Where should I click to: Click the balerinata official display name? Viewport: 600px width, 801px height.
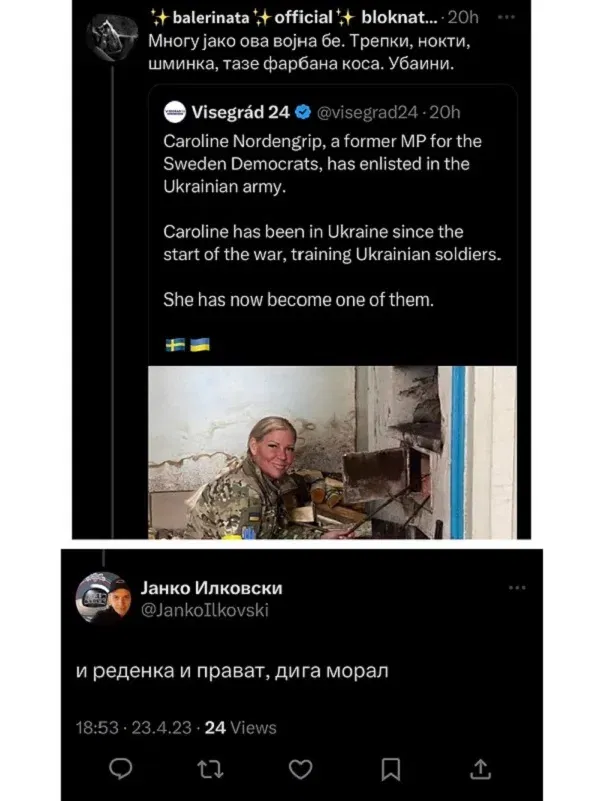295,17
